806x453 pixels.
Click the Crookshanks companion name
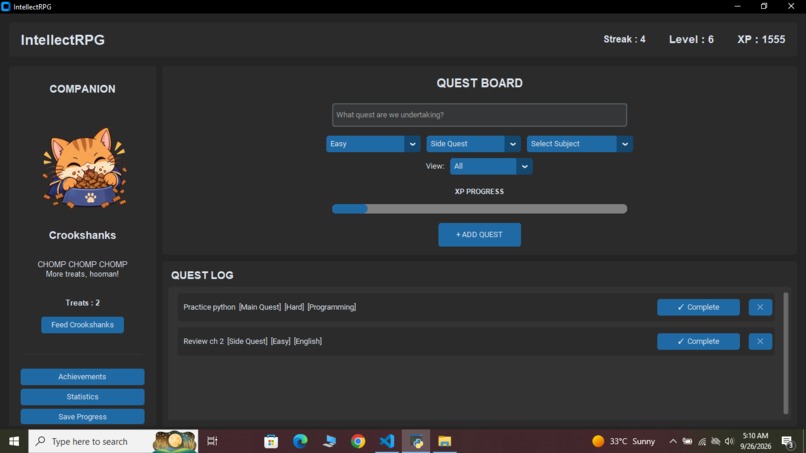[82, 235]
